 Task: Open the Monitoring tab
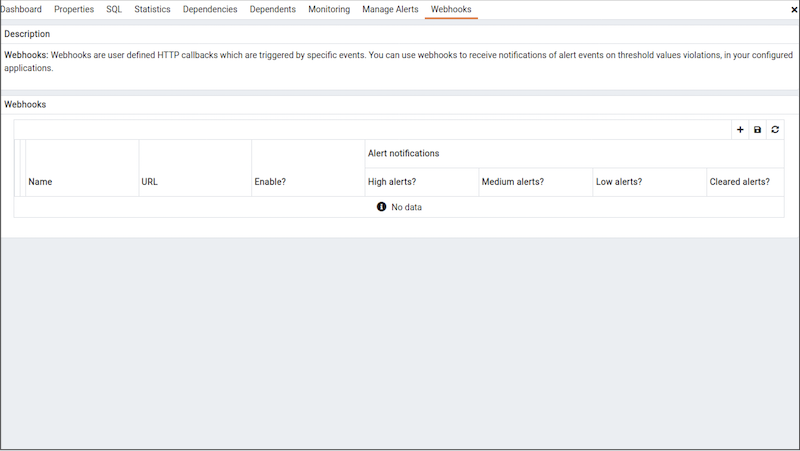(329, 9)
